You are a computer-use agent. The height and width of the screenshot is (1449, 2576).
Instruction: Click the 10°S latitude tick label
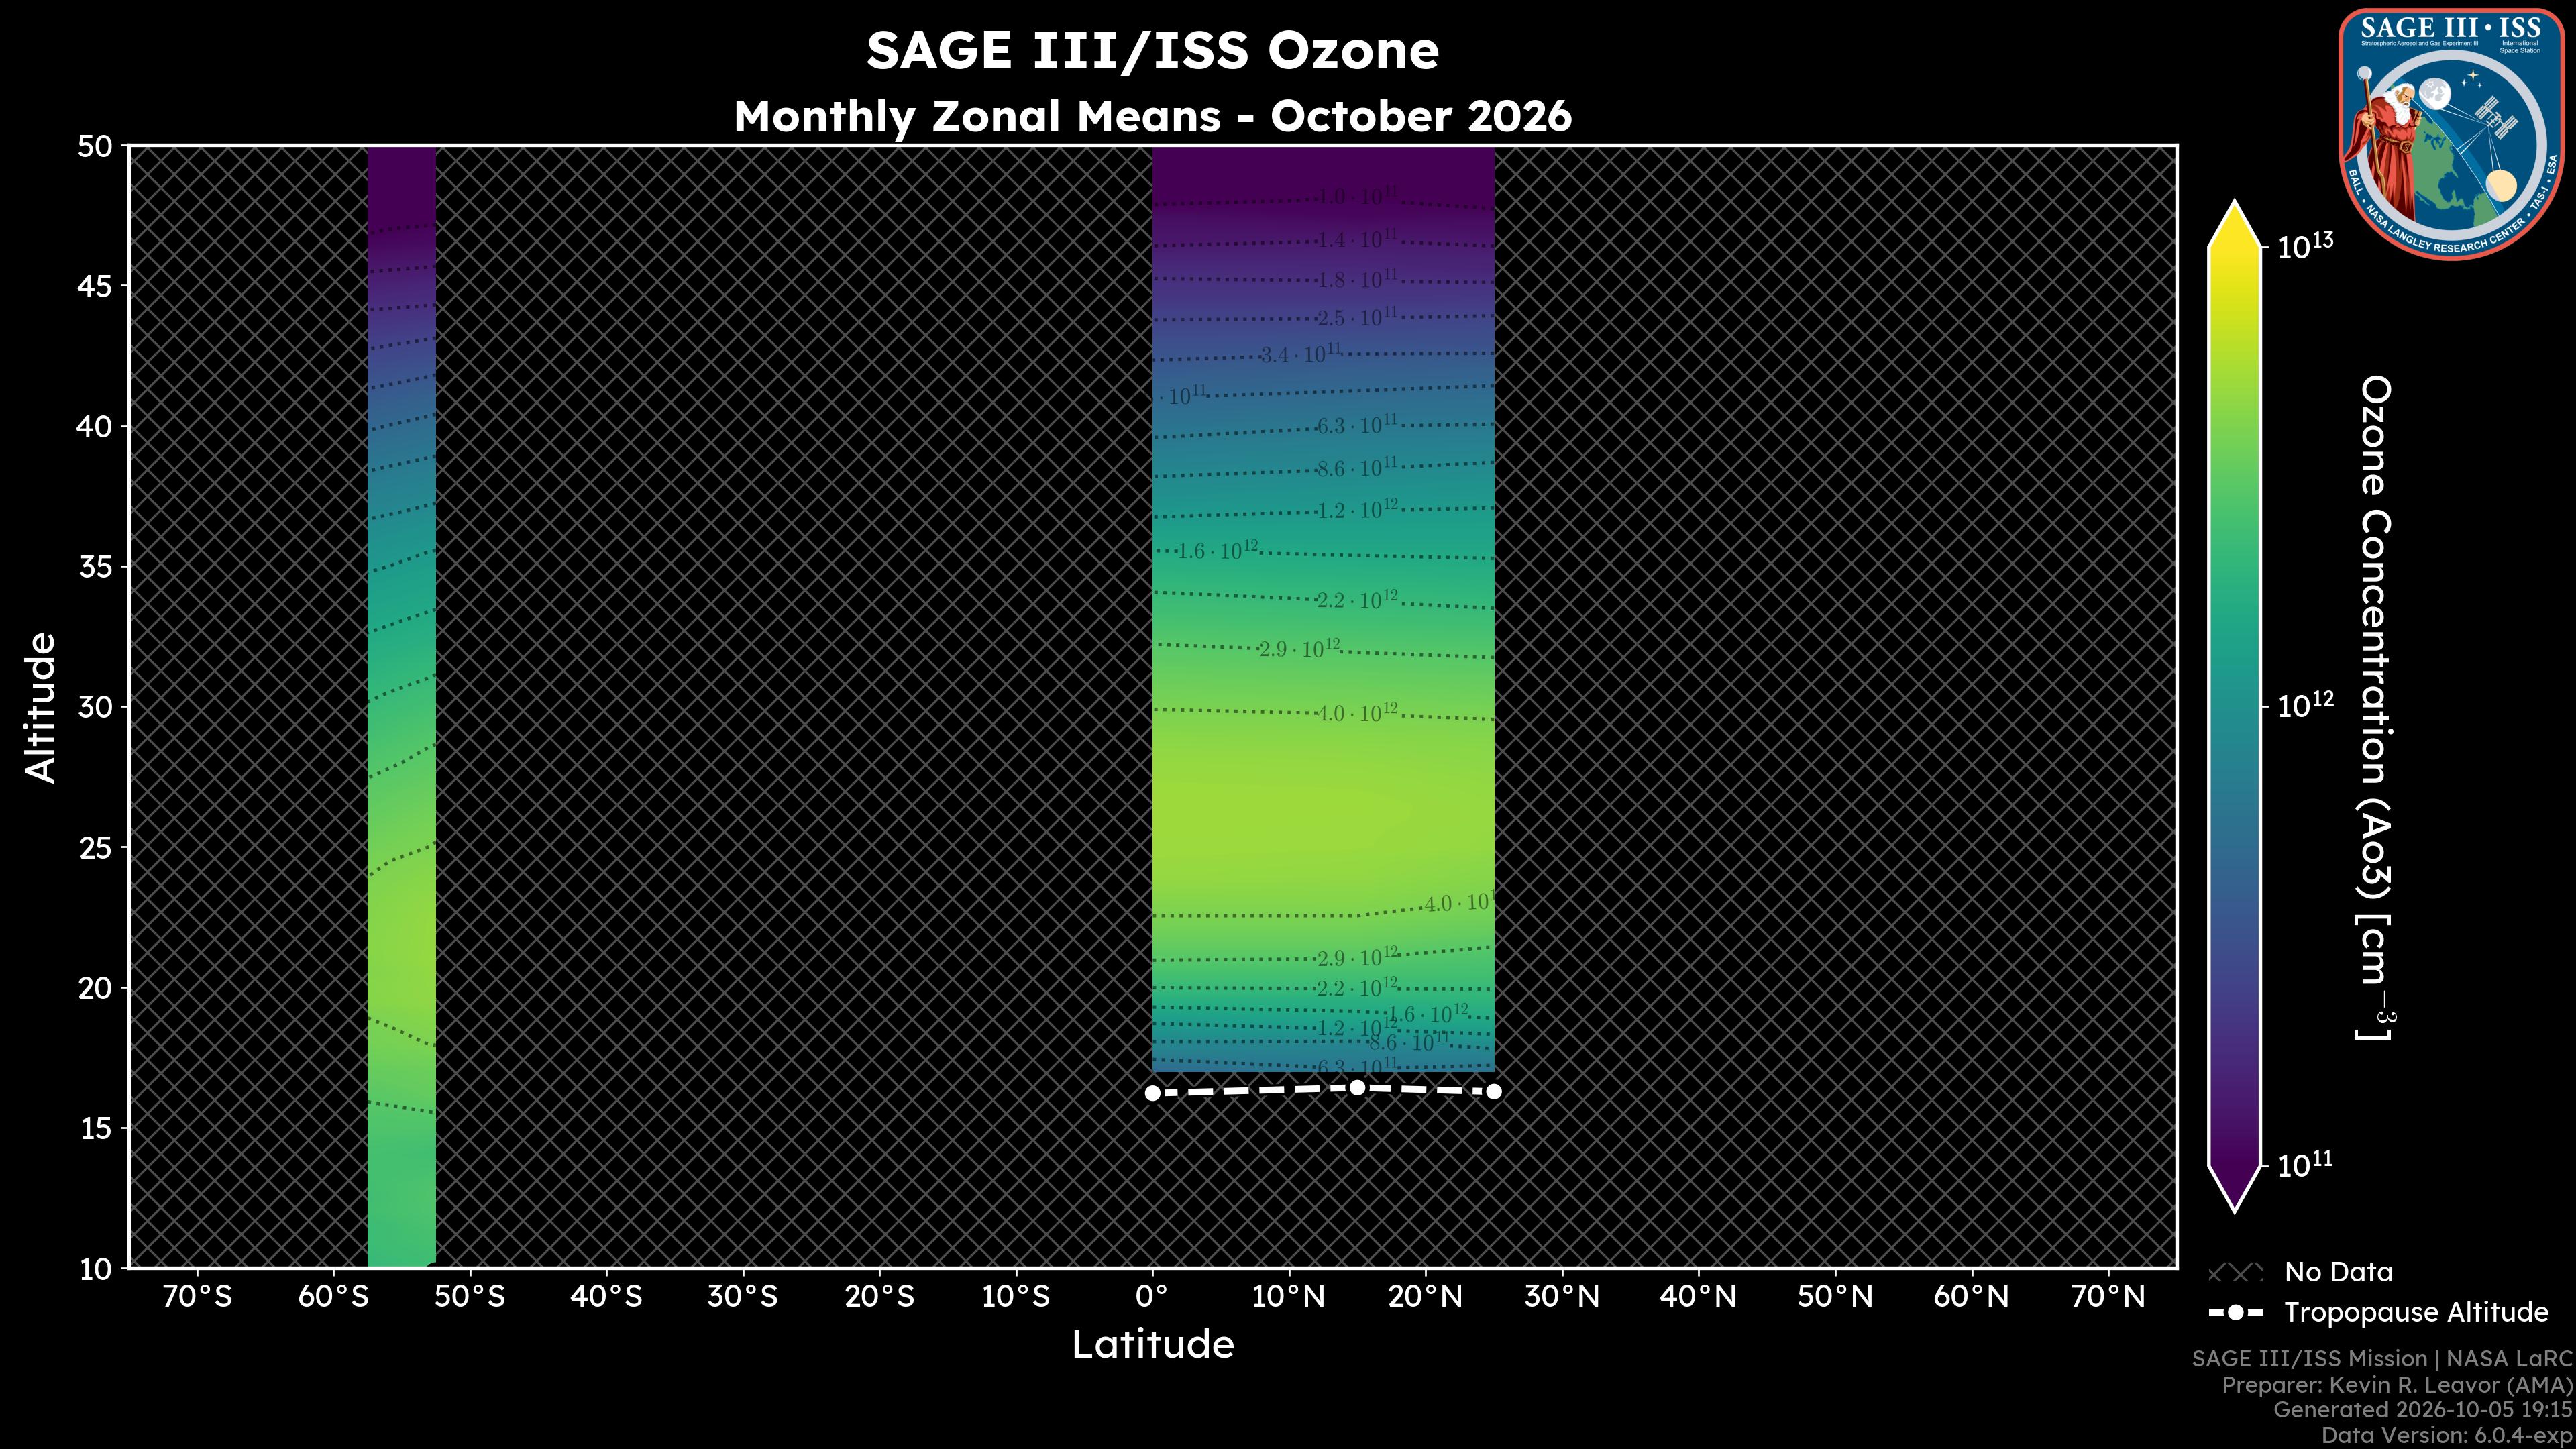pos(1016,1297)
